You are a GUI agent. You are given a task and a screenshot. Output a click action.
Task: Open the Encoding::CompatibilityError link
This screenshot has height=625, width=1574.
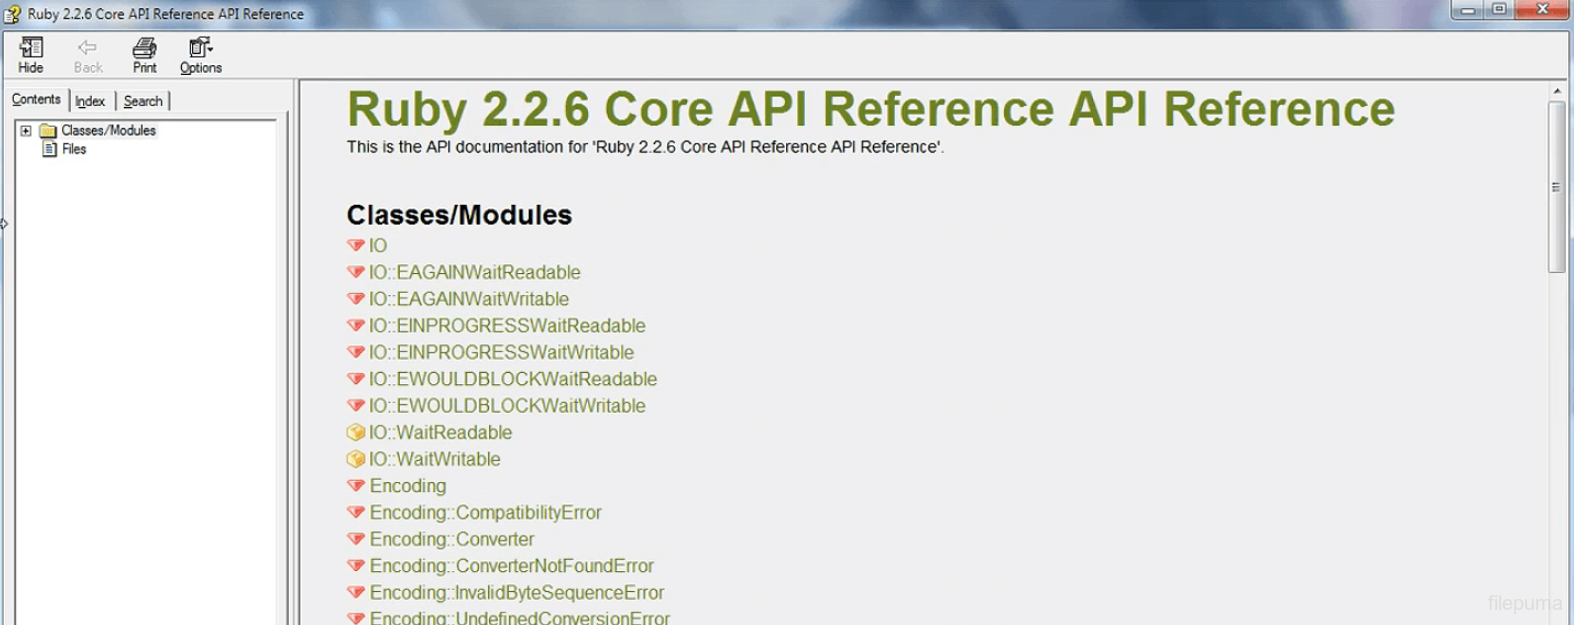(485, 513)
